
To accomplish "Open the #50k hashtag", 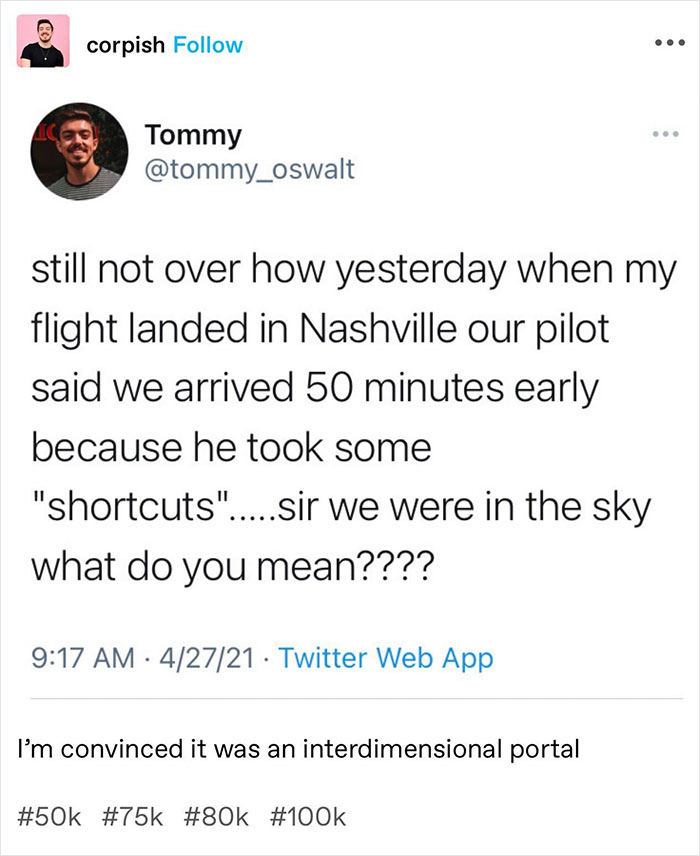I will (46, 816).
